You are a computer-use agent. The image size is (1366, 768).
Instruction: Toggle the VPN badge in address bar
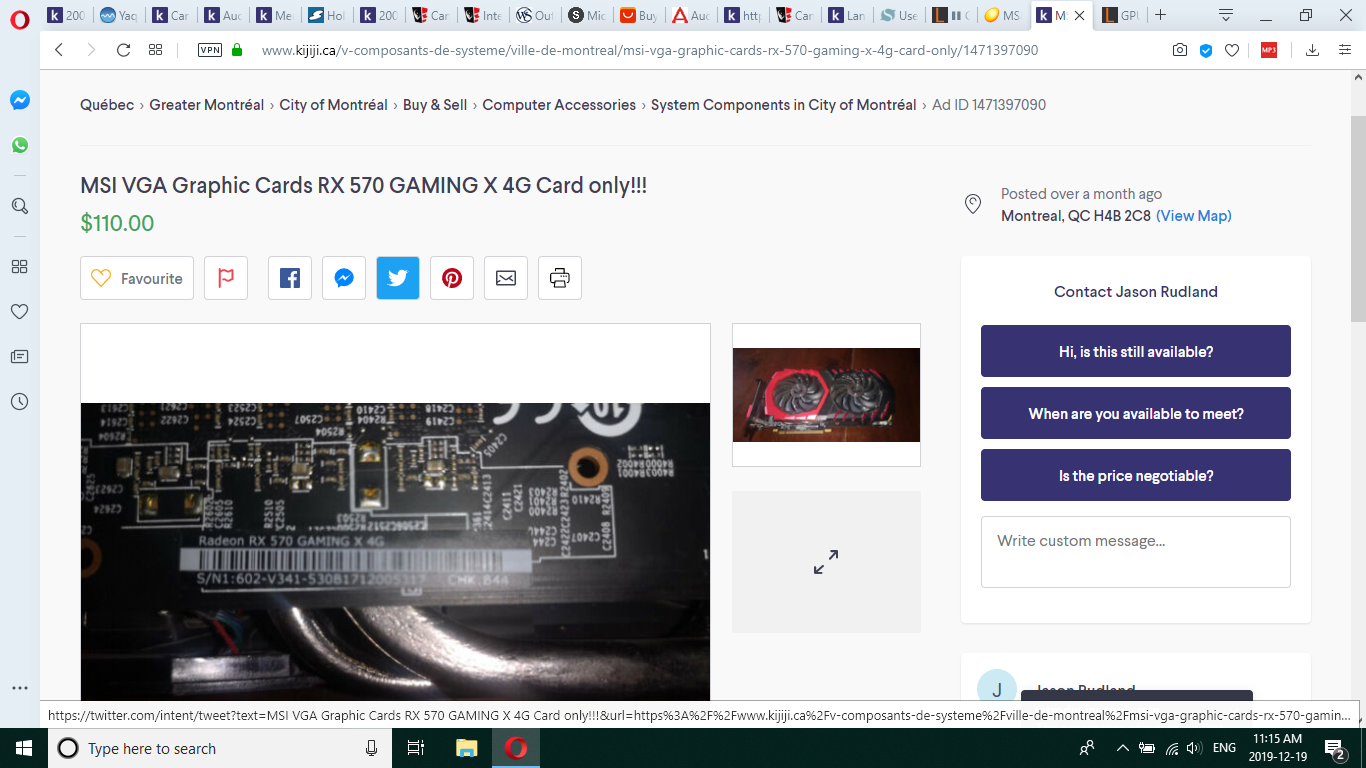[x=210, y=50]
